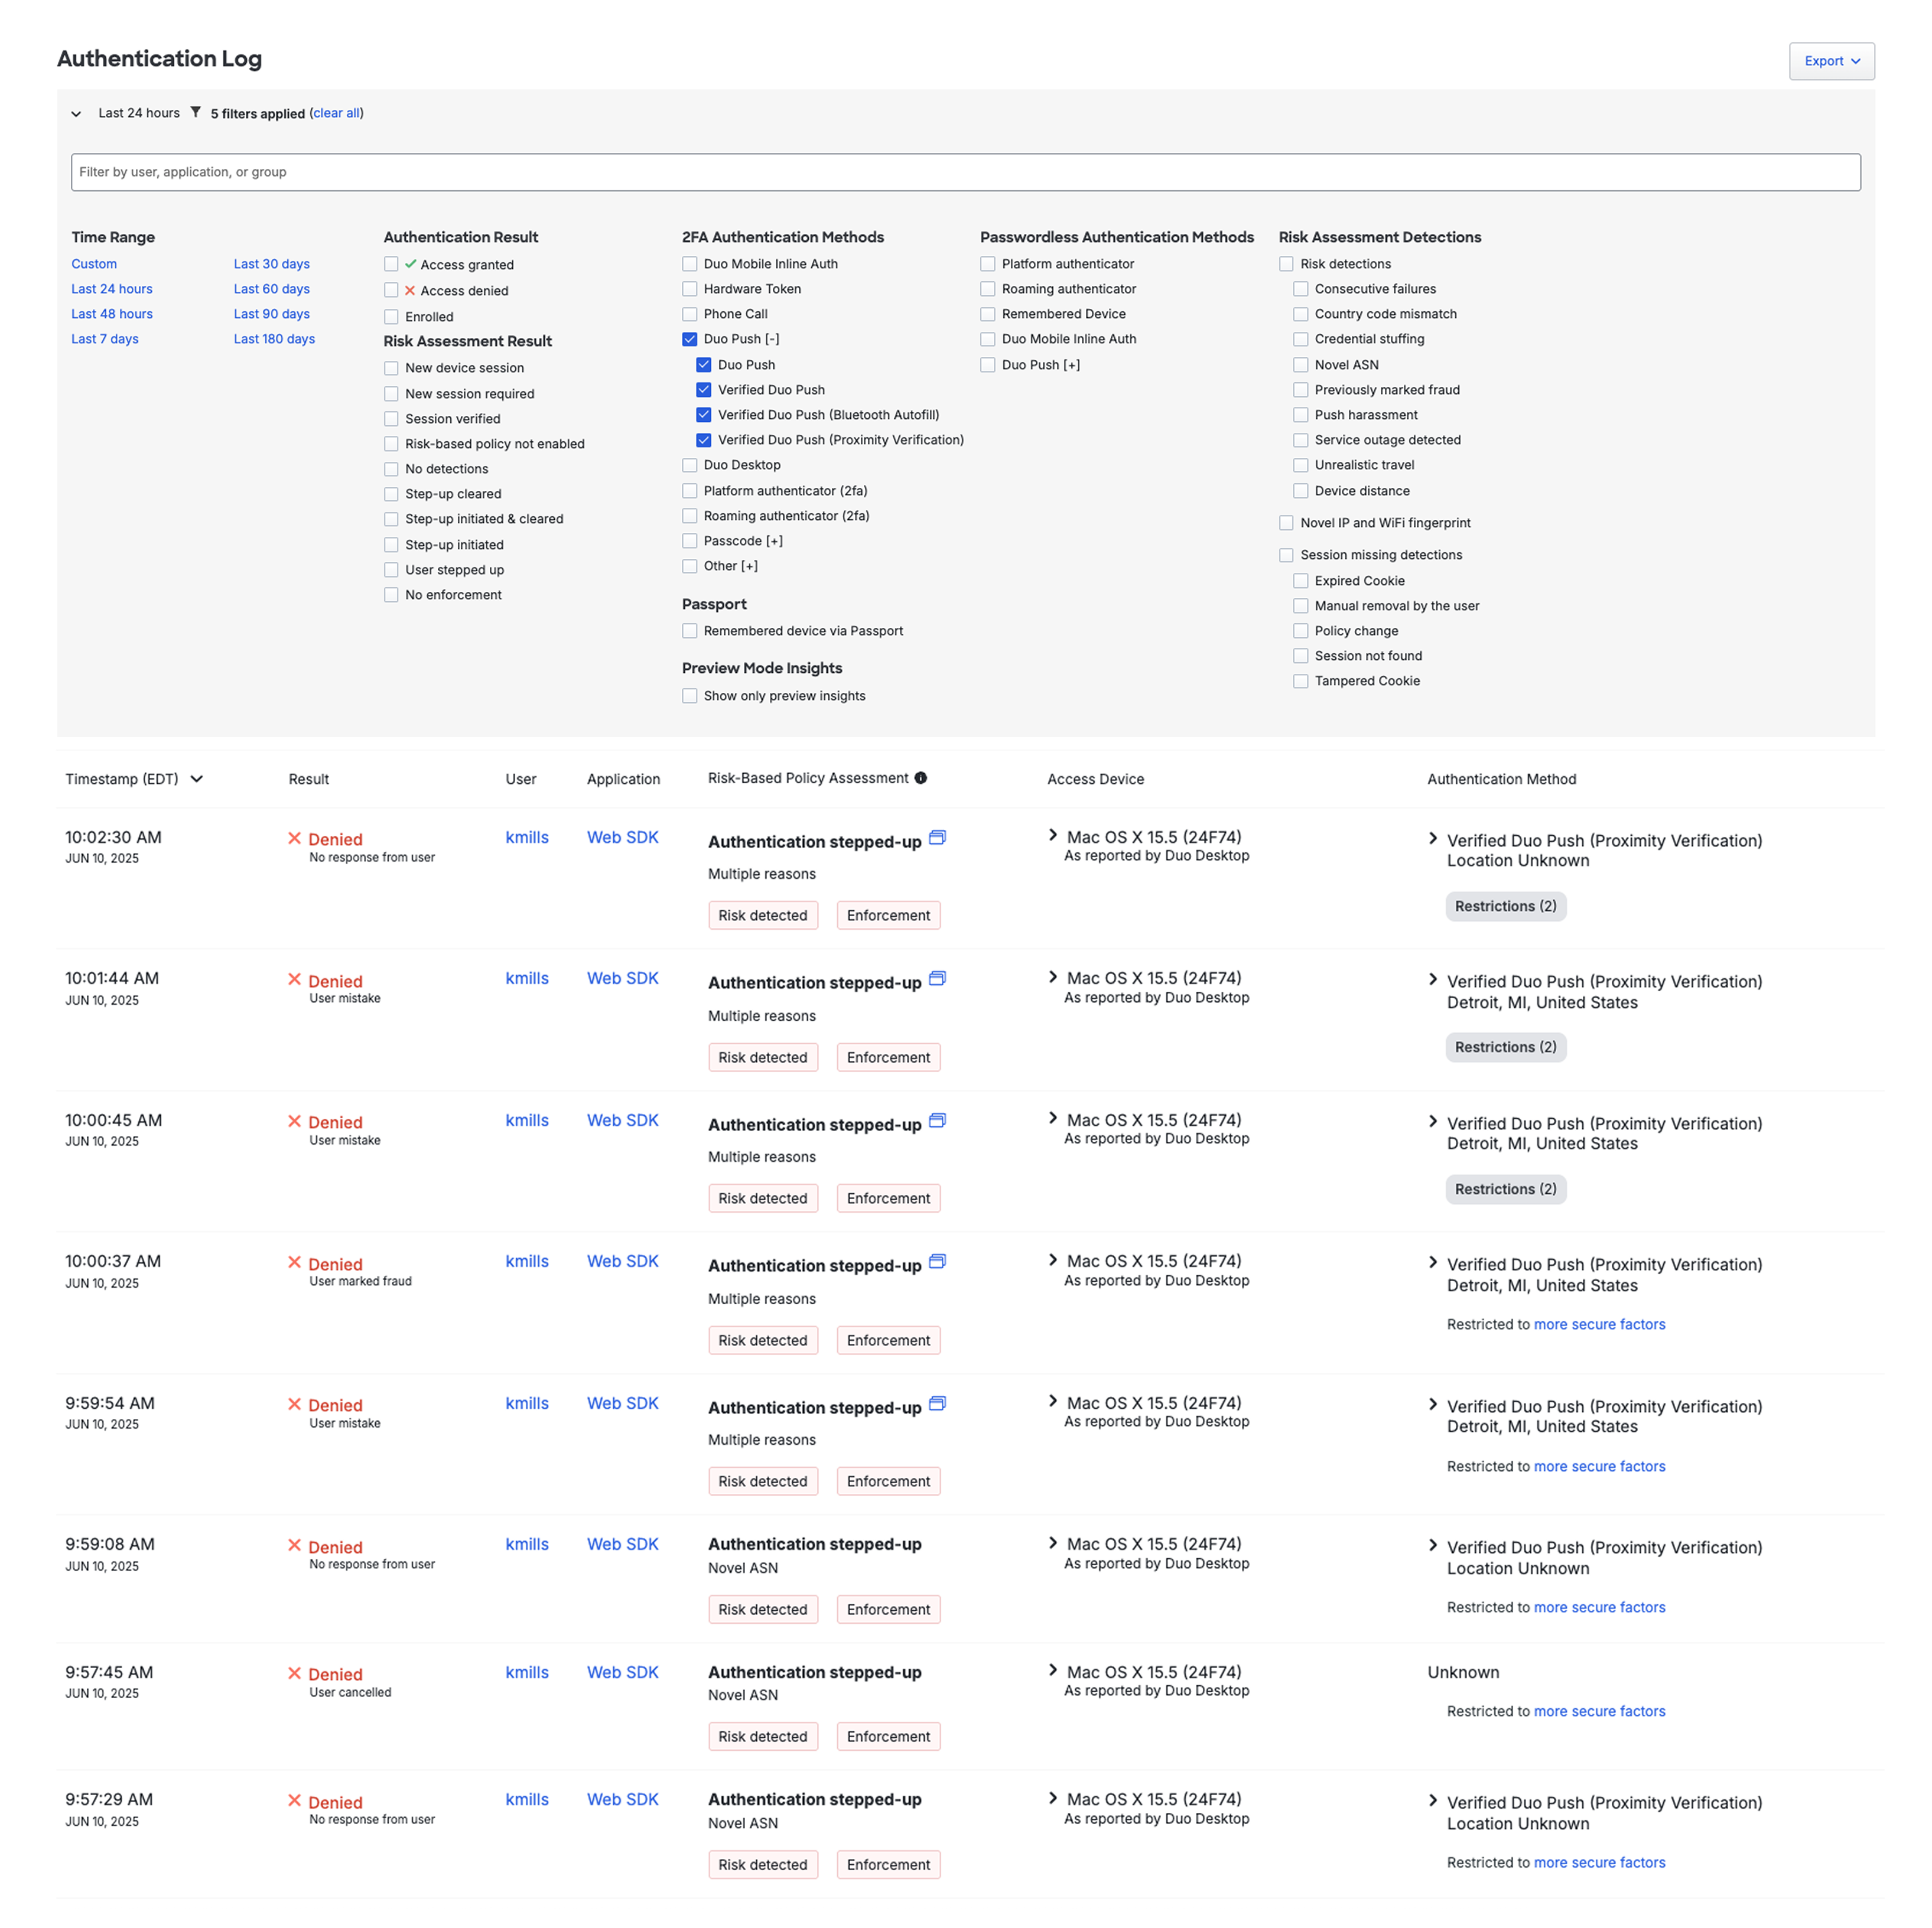This screenshot has height=1928, width=1932.
Task: Choose the Last 30 days range
Action: tap(272, 264)
